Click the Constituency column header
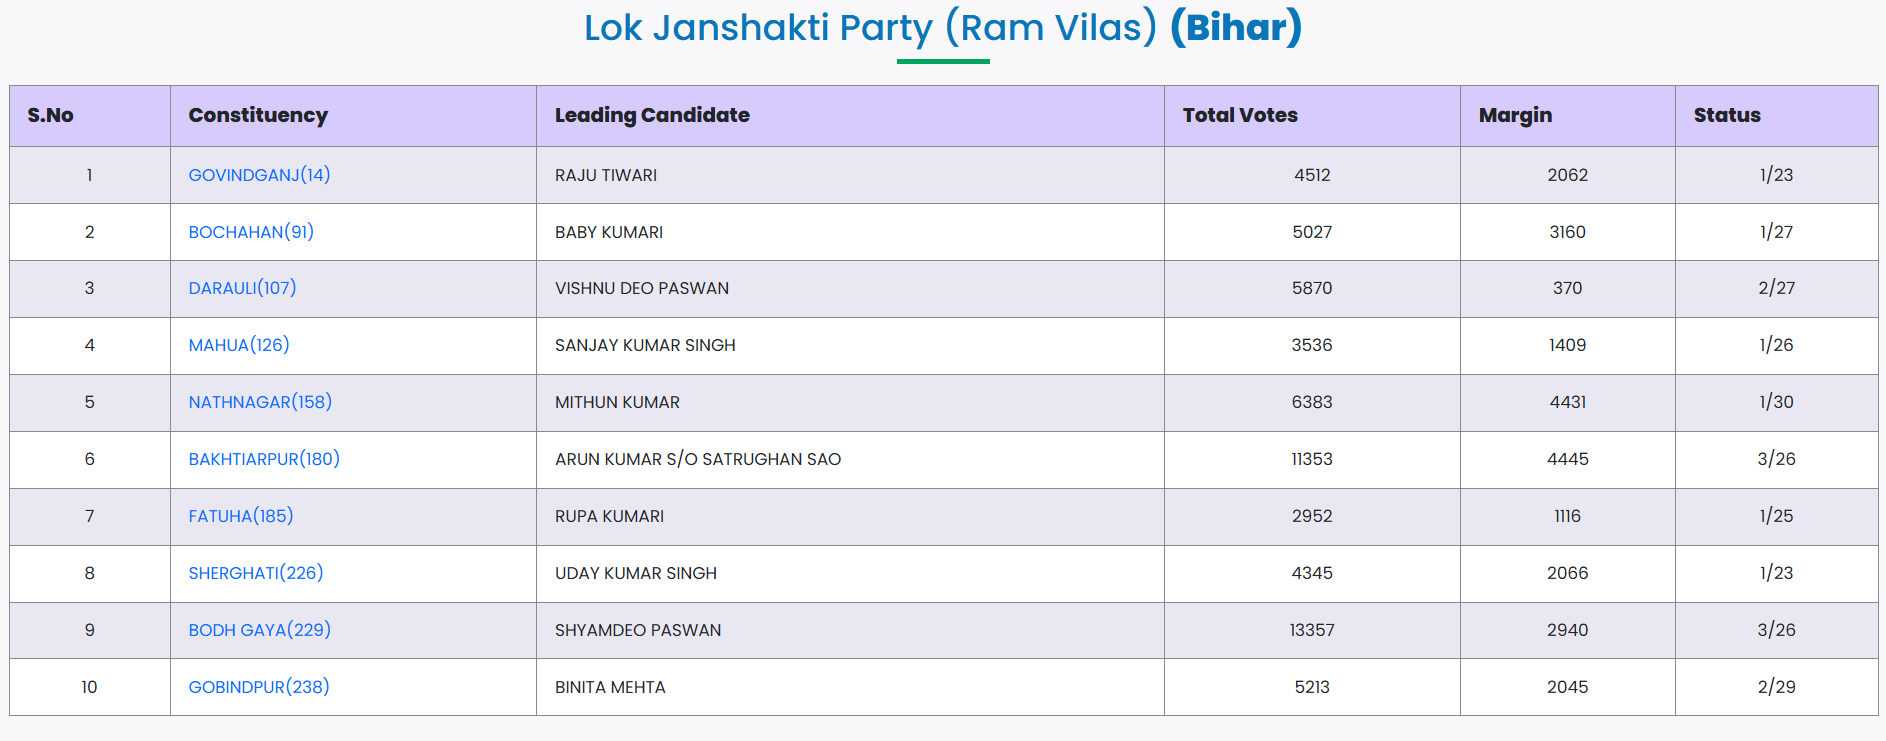1886x741 pixels. [x=258, y=115]
